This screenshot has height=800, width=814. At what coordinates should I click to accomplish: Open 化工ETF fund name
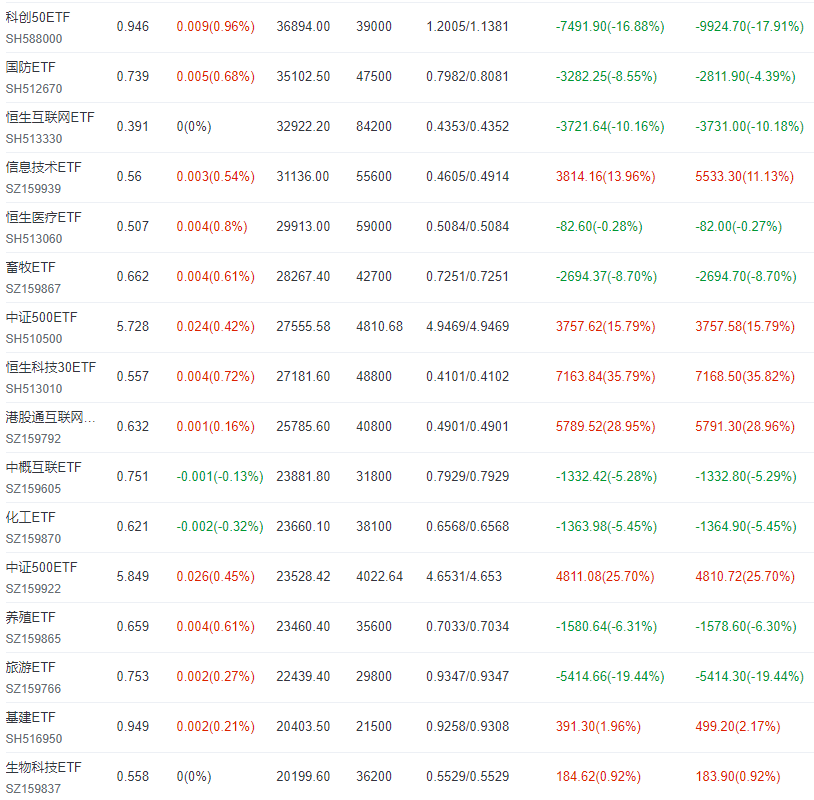point(30,517)
